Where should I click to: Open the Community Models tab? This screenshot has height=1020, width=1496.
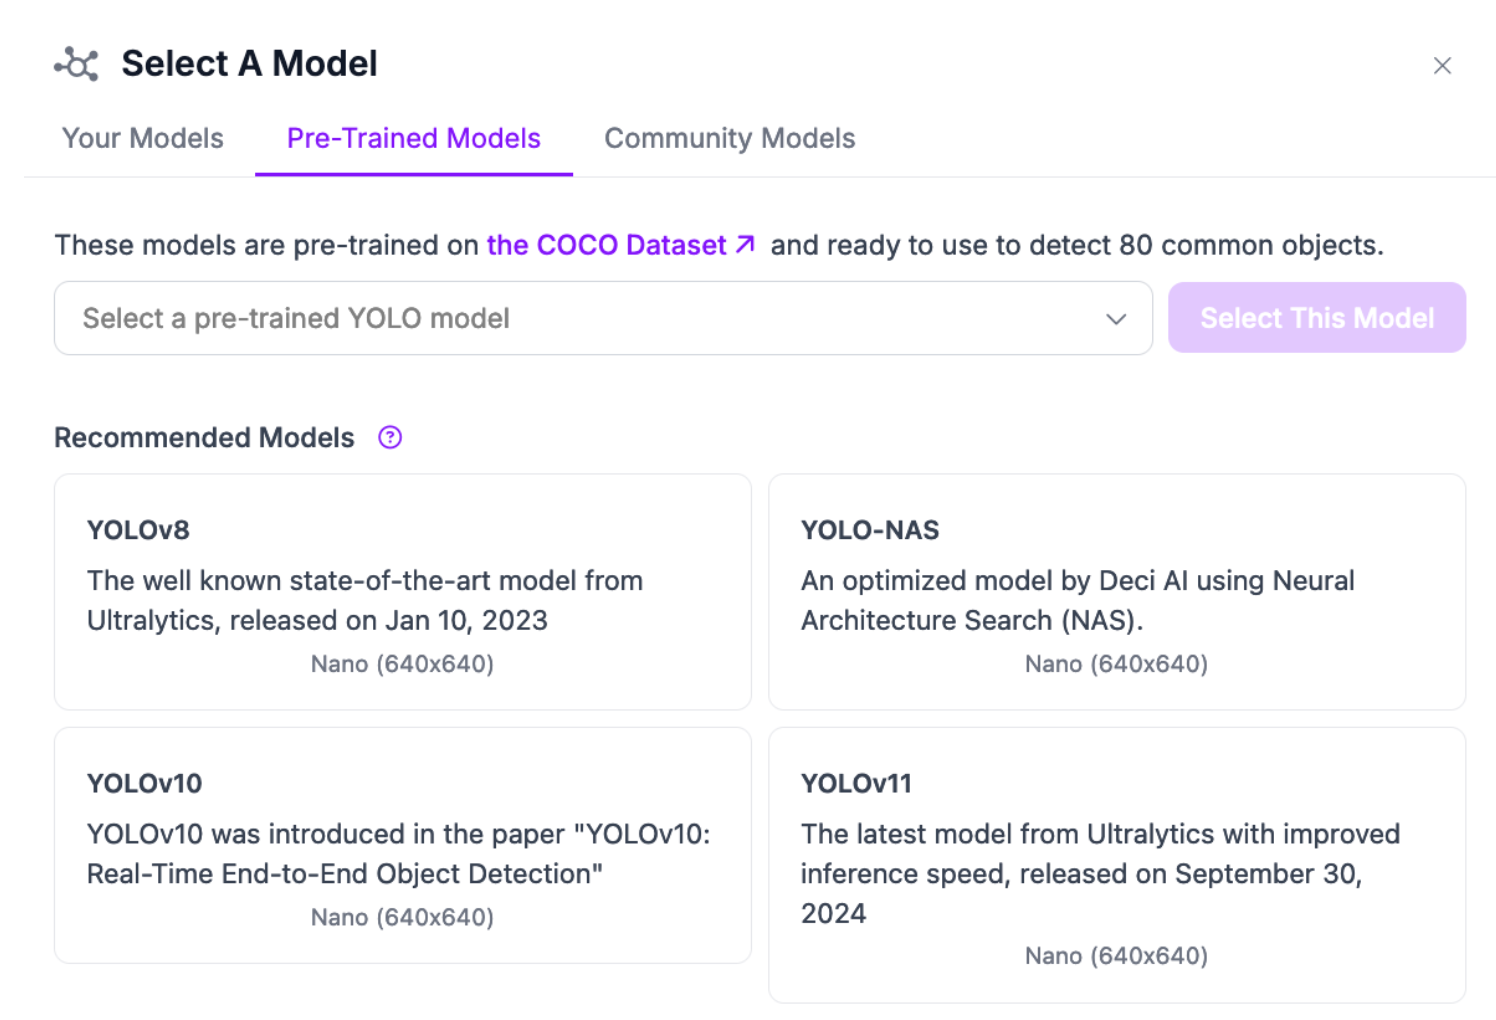pos(729,138)
